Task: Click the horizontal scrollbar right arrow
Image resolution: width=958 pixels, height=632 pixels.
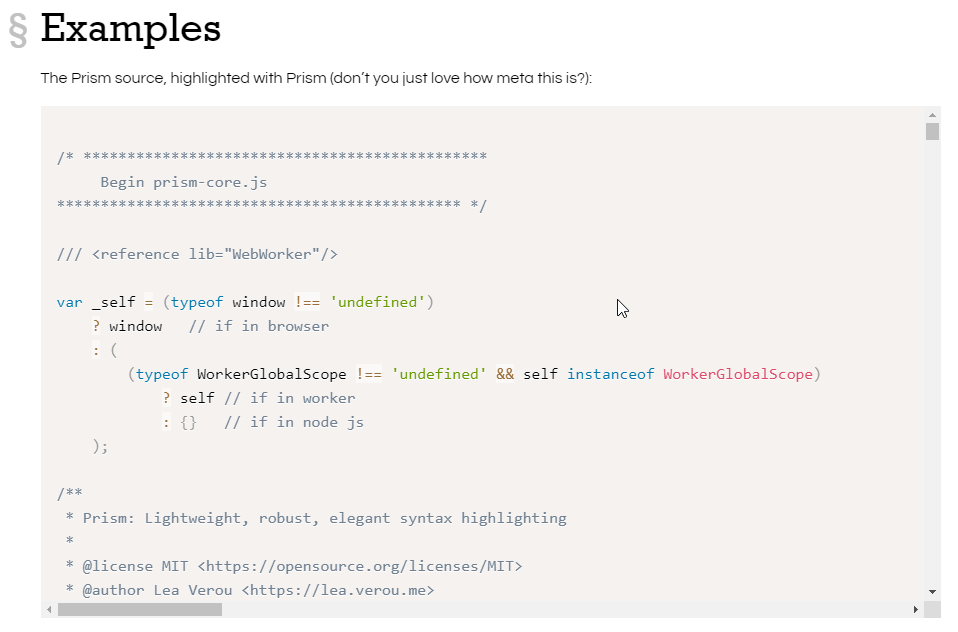Action: click(915, 609)
